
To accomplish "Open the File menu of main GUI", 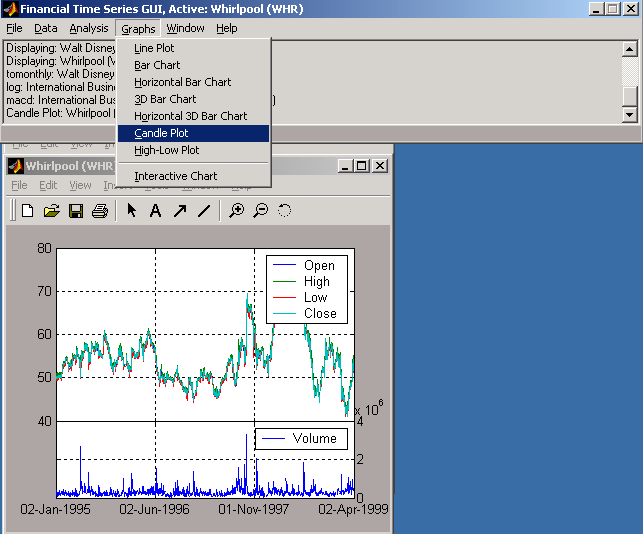I will (x=14, y=28).
